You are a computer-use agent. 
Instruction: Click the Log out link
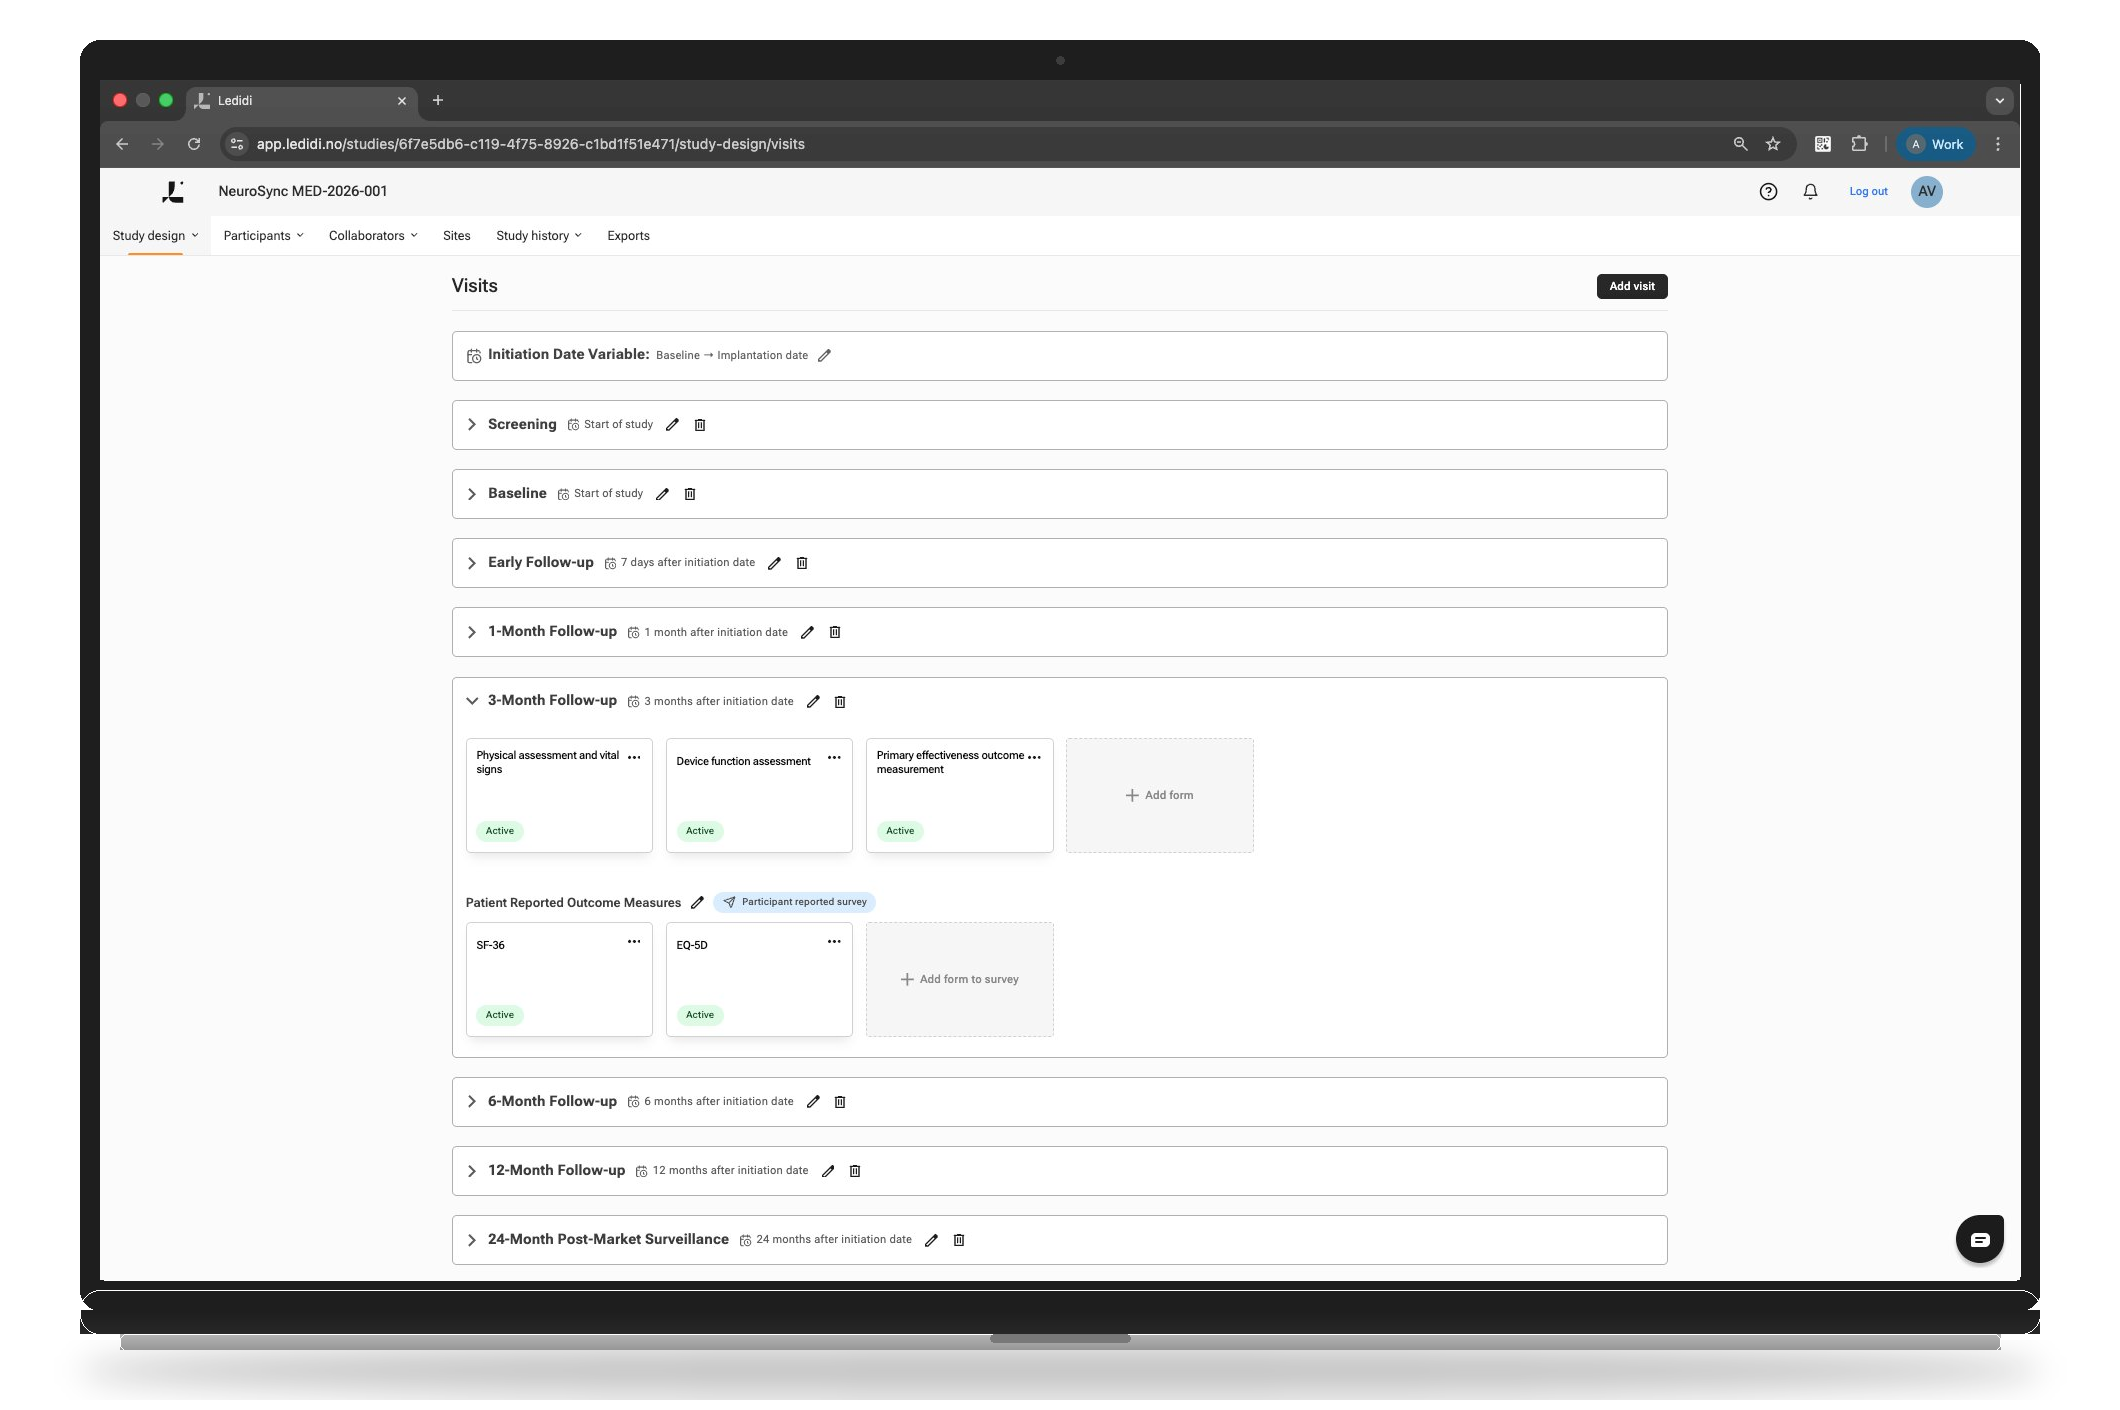[1867, 191]
